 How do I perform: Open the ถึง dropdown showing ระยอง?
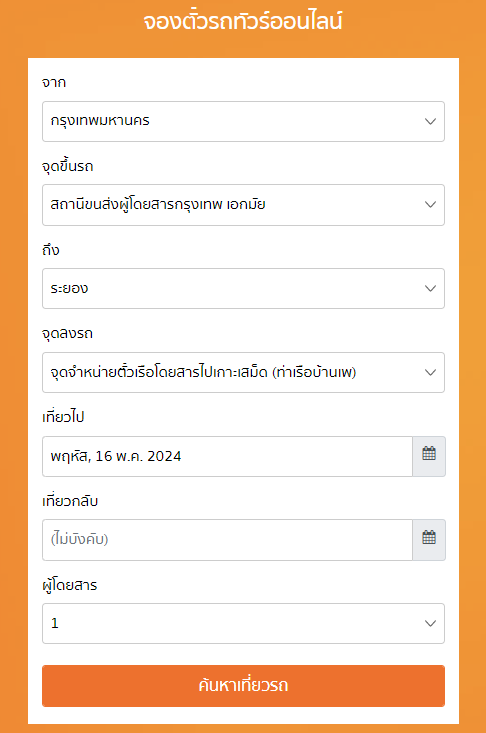[243, 288]
